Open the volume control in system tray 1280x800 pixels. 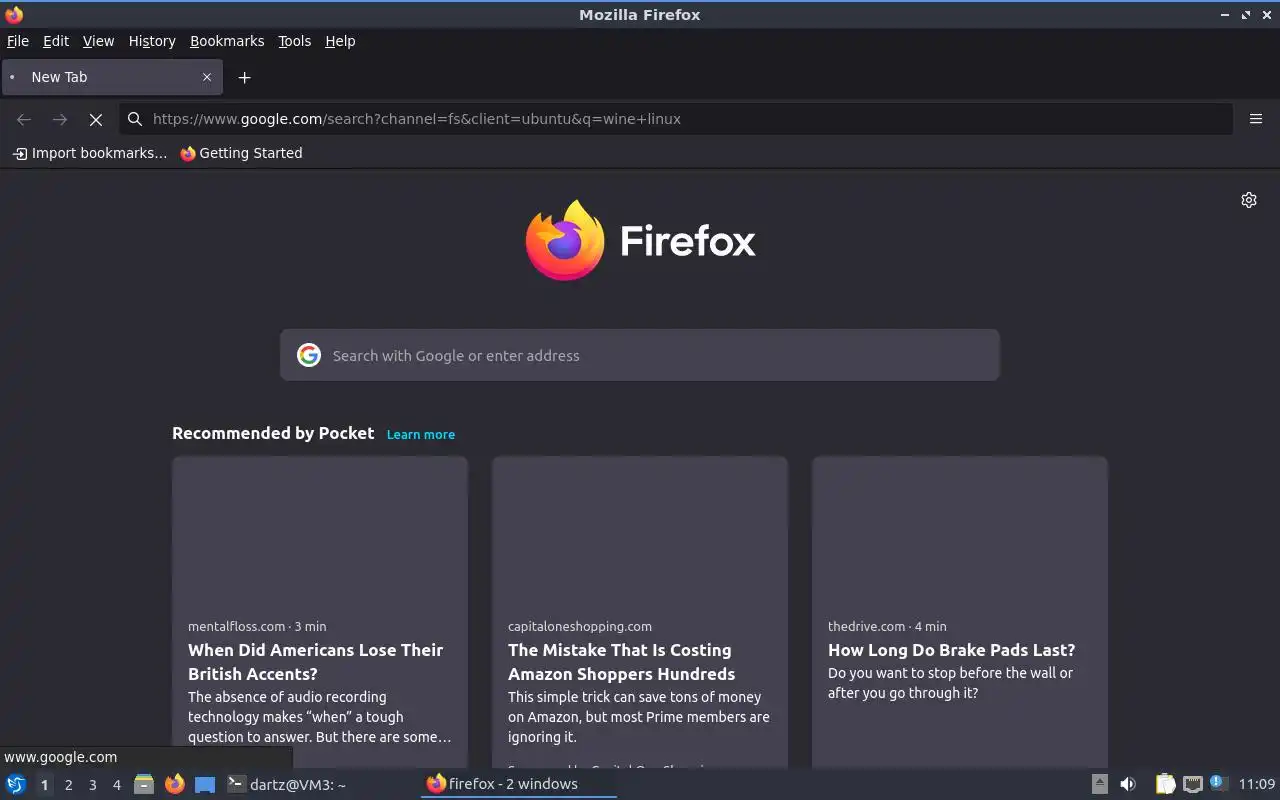point(1128,784)
